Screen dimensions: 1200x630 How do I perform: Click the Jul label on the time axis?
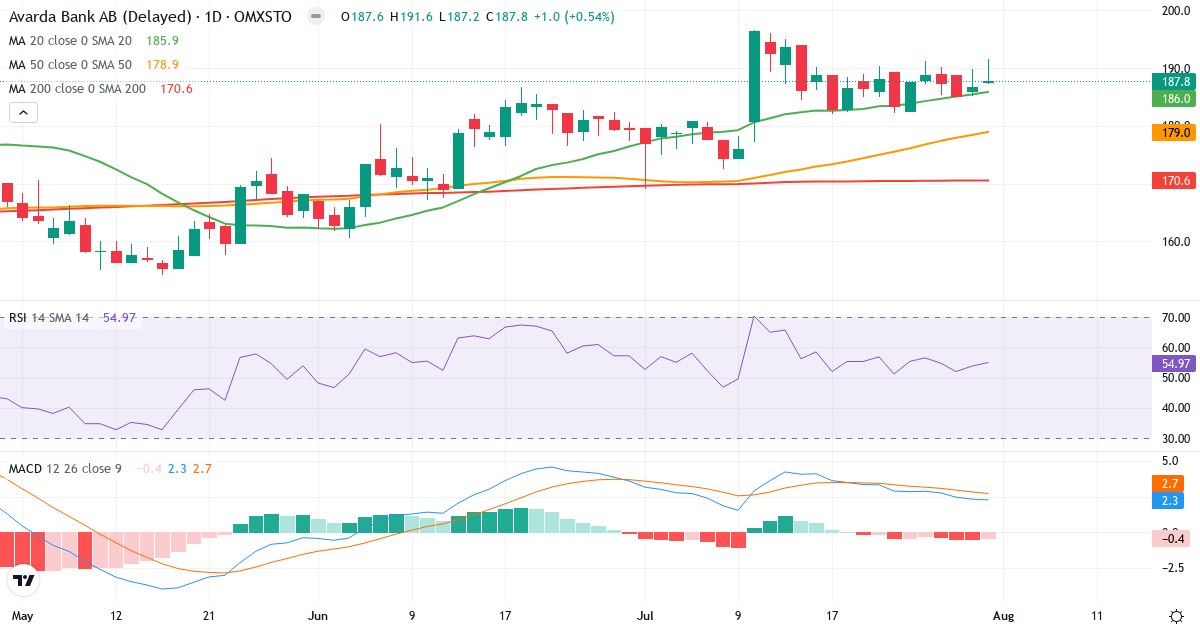(645, 615)
